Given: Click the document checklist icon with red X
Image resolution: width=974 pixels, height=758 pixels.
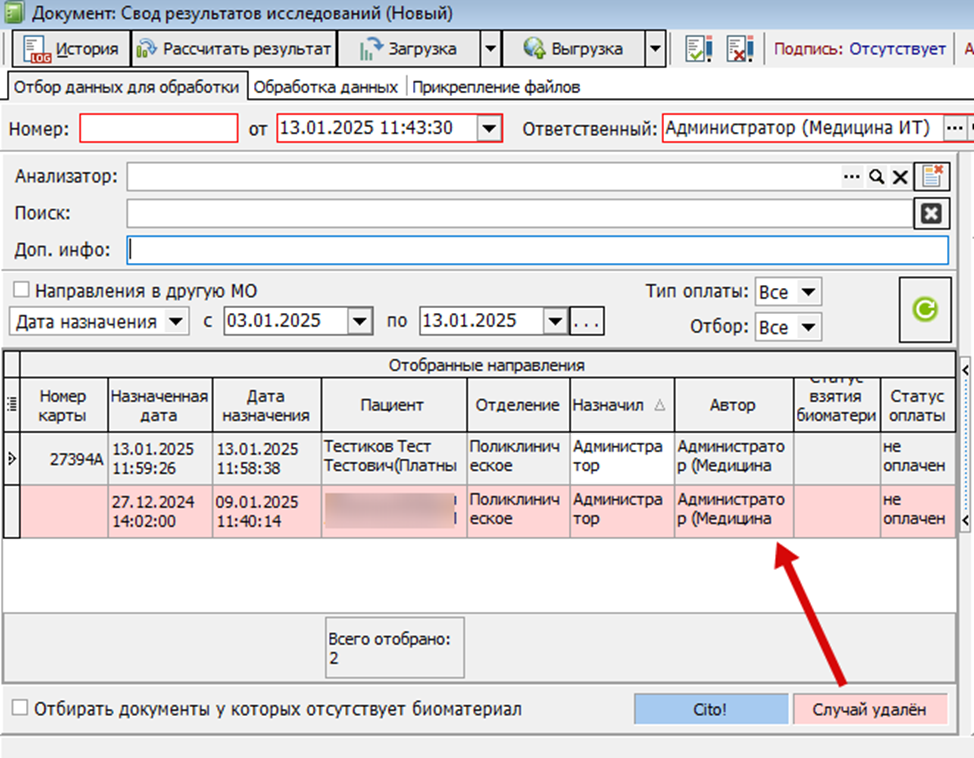Looking at the screenshot, I should coord(739,48).
